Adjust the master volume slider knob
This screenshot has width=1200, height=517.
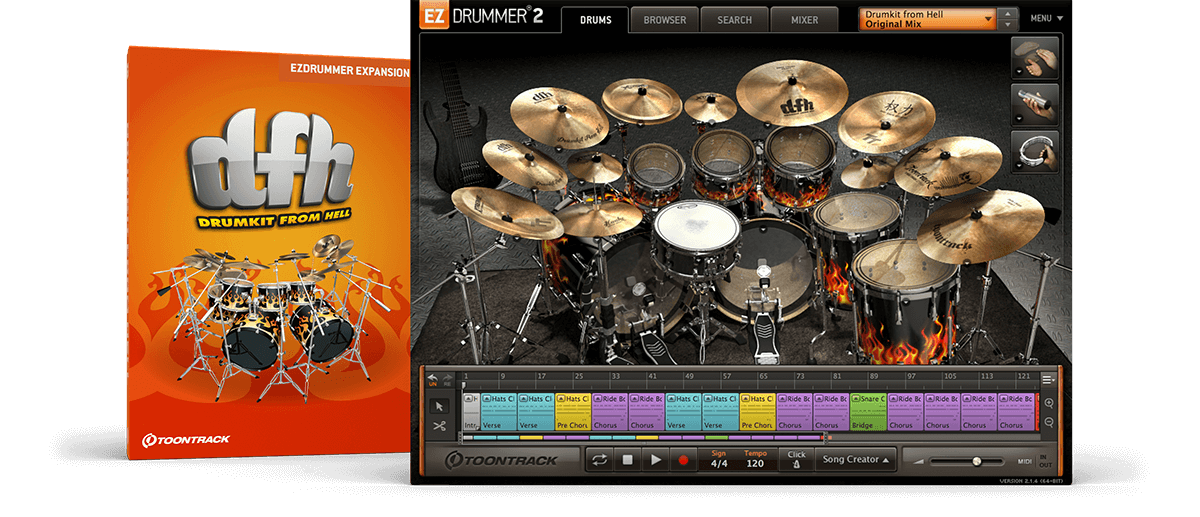976,461
